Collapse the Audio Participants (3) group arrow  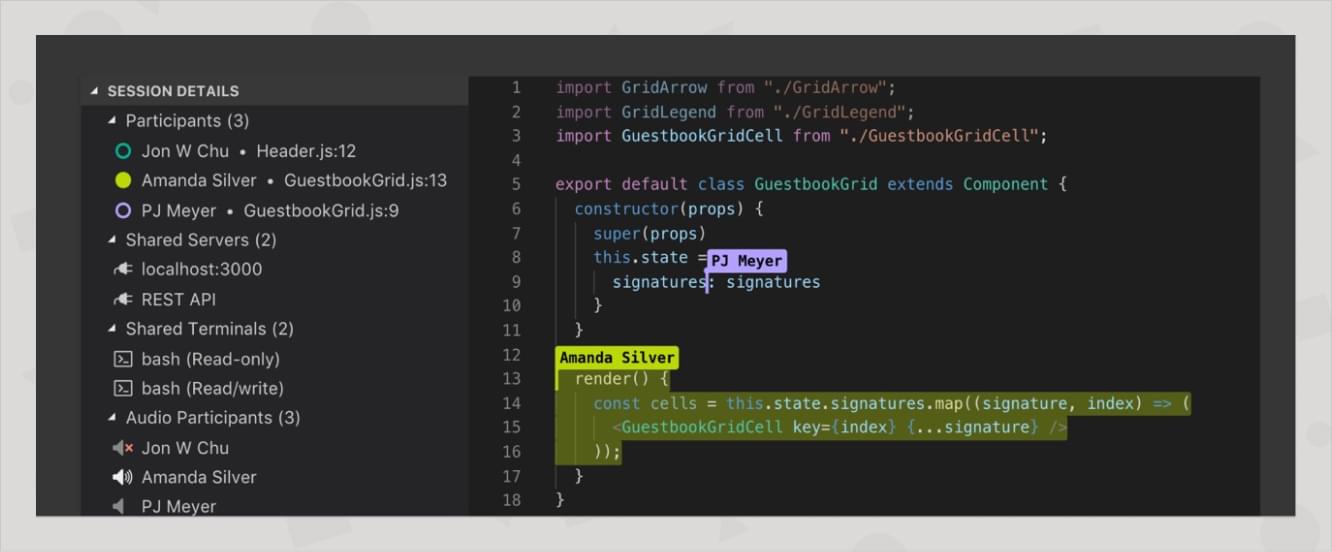[x=113, y=418]
